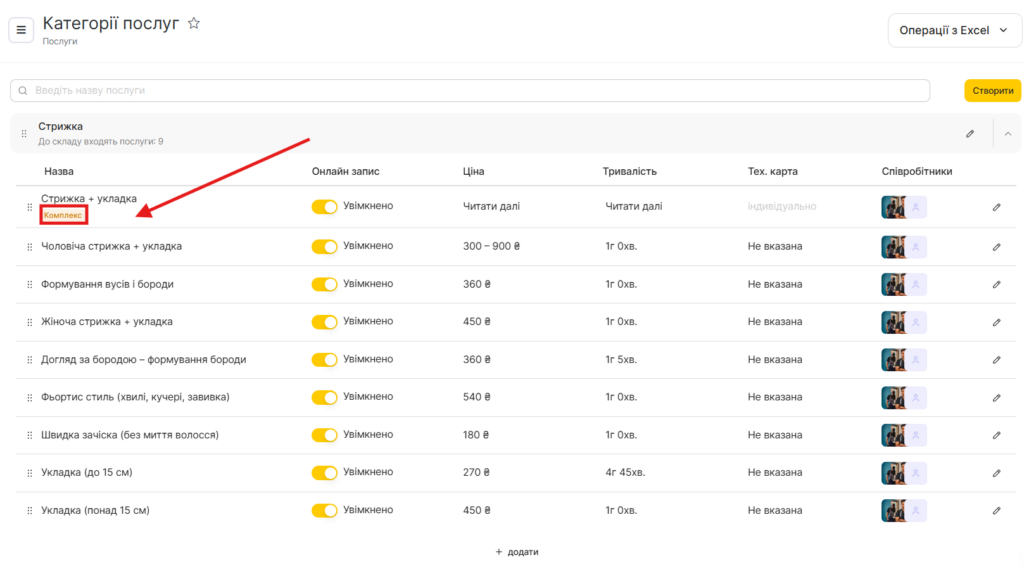
Task: Click the drag handle of Стрижка category
Action: tap(24, 134)
